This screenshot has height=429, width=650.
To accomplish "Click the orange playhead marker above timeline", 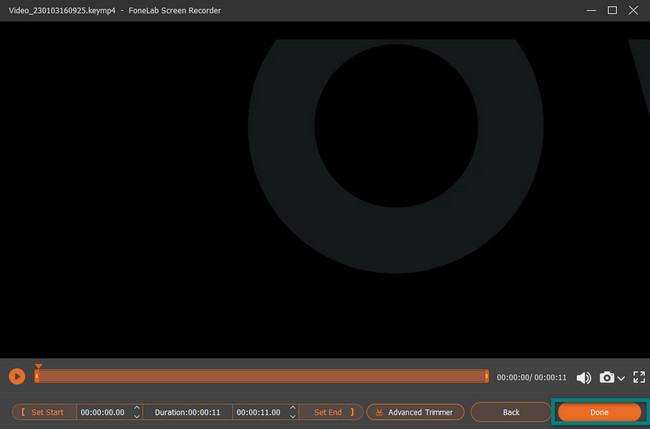I will [x=38, y=366].
